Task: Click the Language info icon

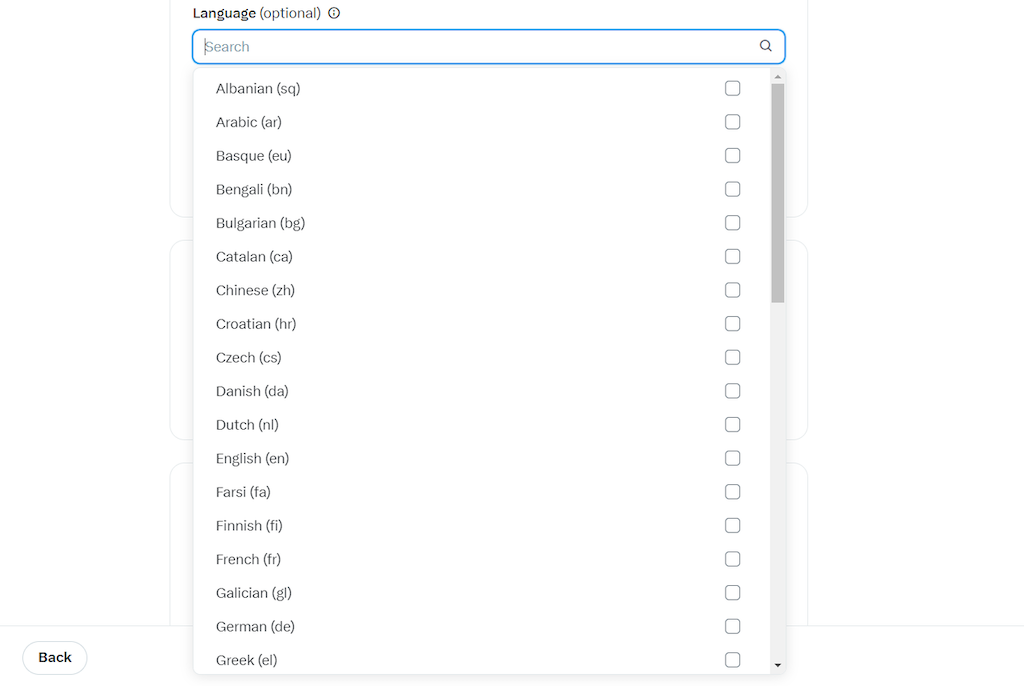Action: tap(334, 13)
